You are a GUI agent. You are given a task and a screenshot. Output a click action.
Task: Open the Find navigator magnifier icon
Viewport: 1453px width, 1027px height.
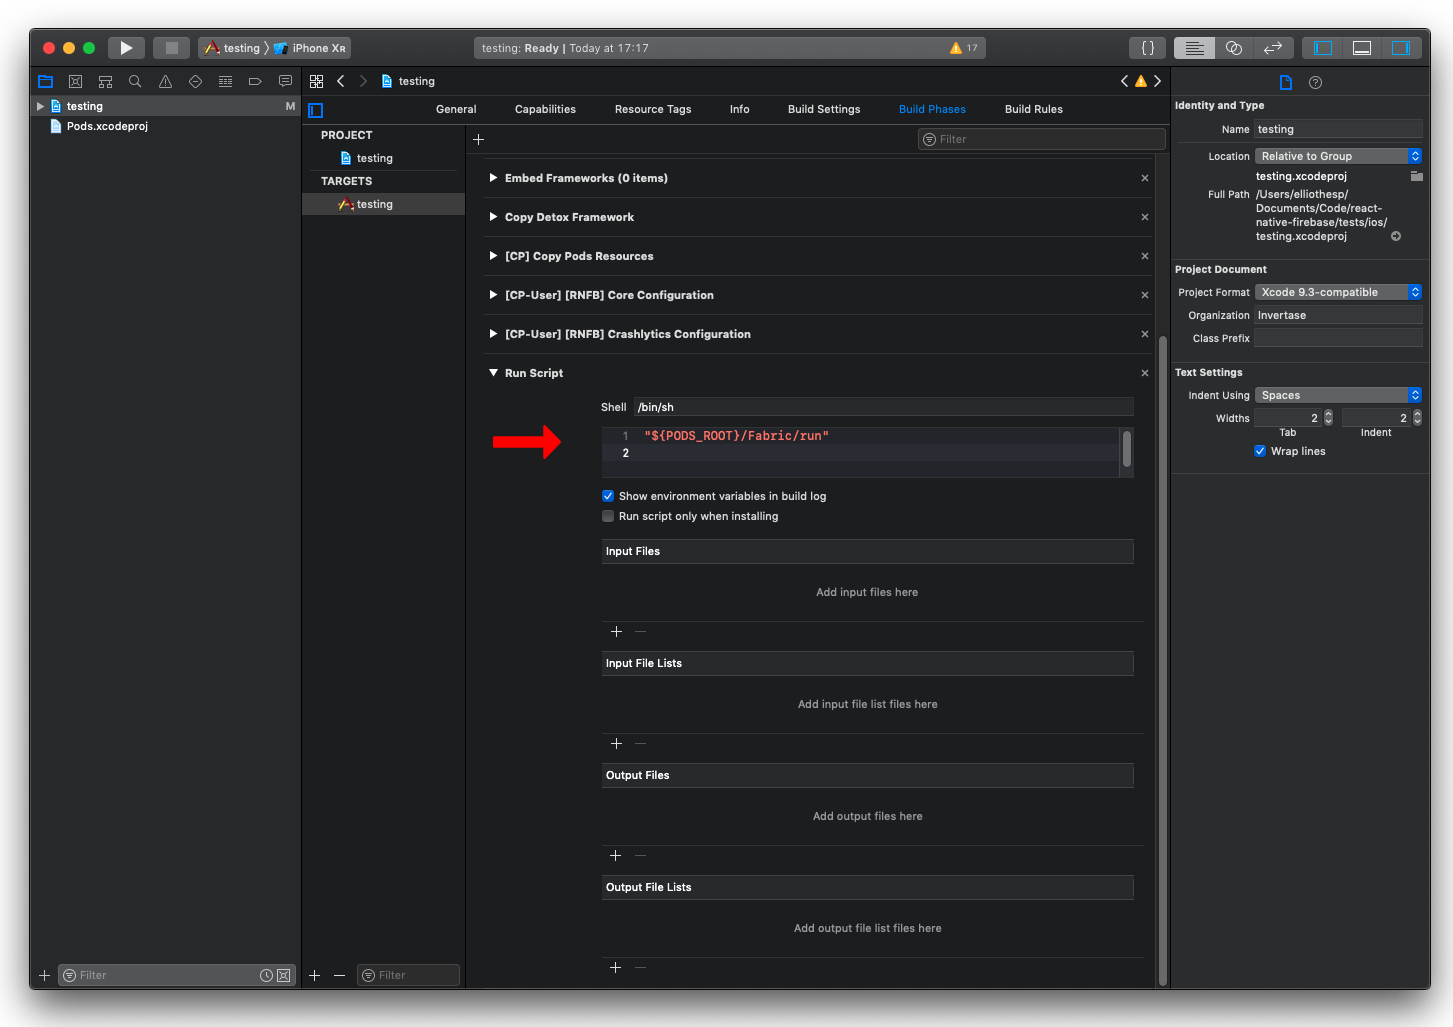tap(135, 82)
